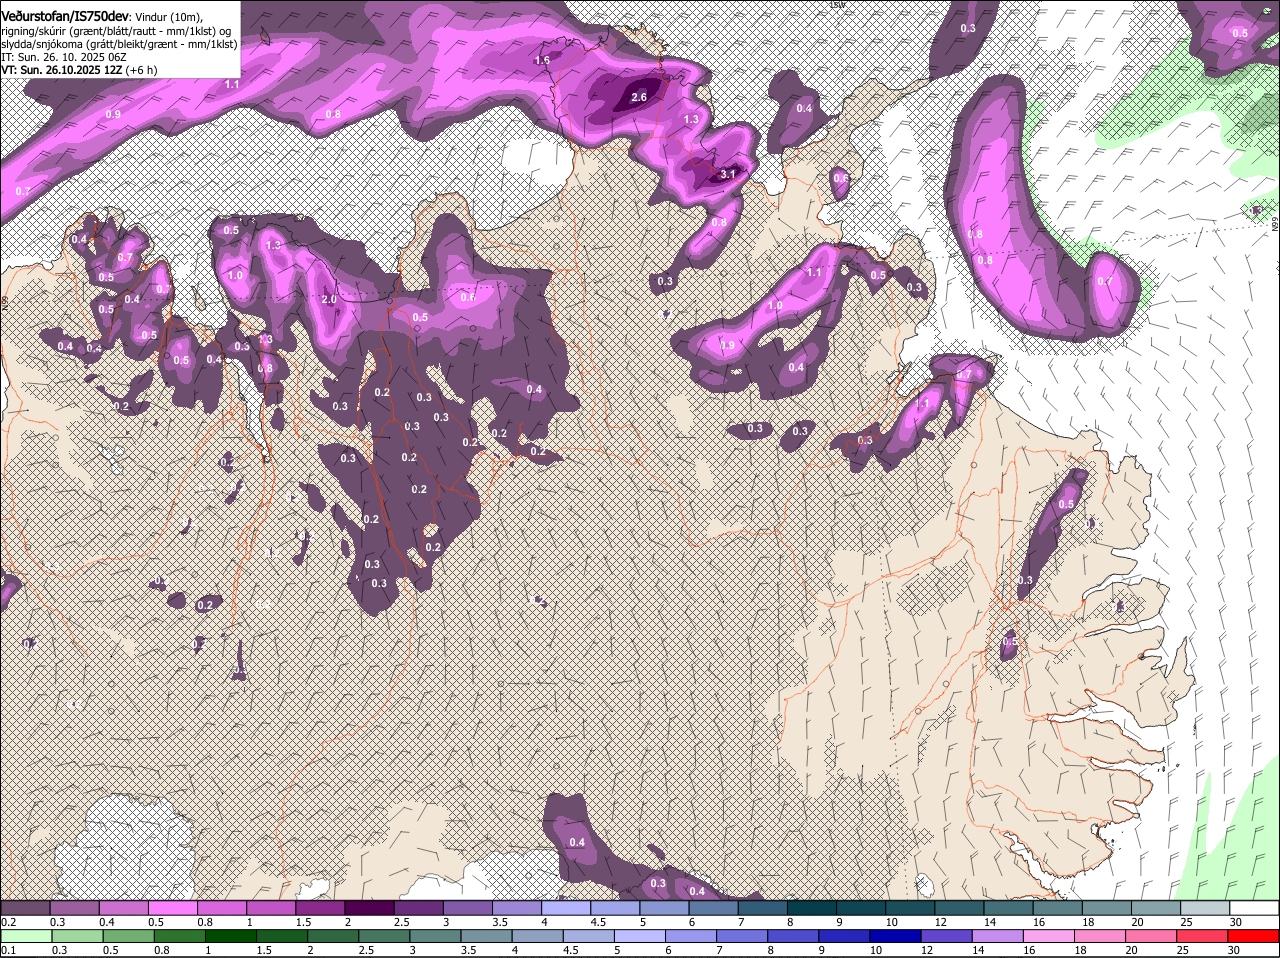Select the dark purple snow swatch labeled 2

[370, 907]
